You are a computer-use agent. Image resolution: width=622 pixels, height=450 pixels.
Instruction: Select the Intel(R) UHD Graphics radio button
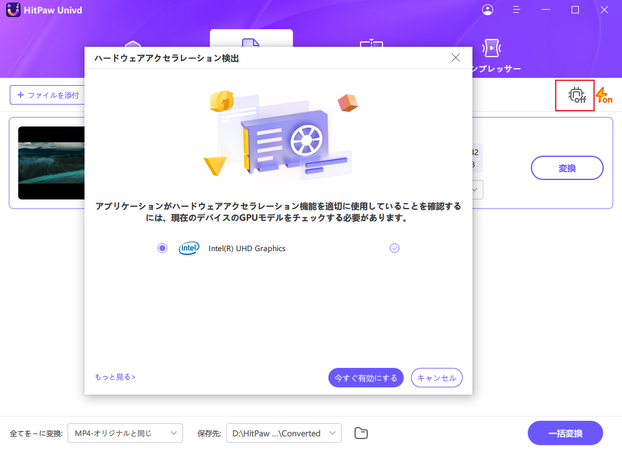162,248
